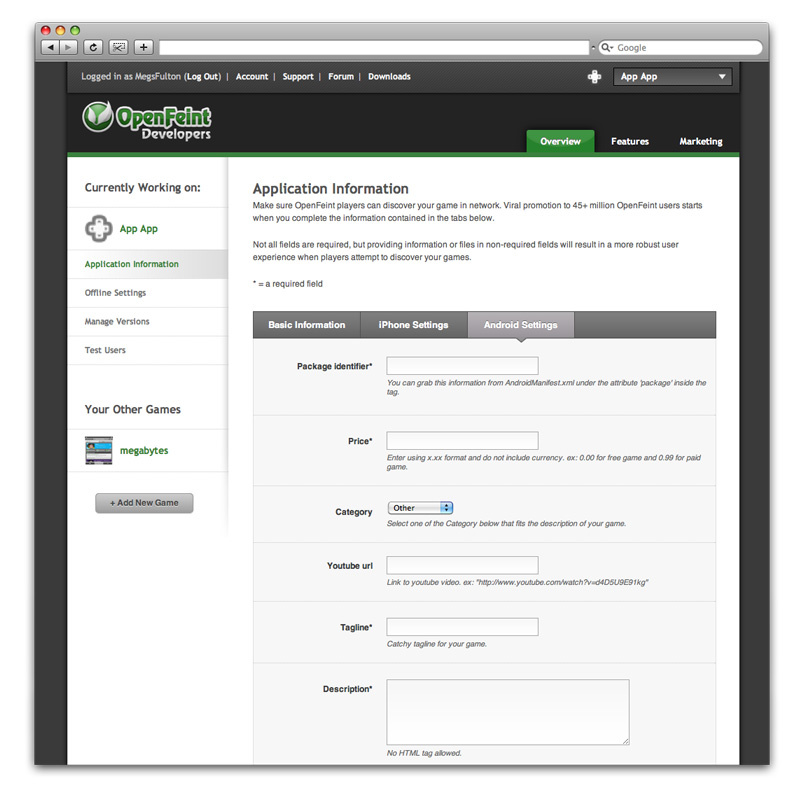Image resolution: width=800 pixels, height=803 pixels.
Task: Select Application Information in sidebar
Action: pyautogui.click(x=148, y=264)
